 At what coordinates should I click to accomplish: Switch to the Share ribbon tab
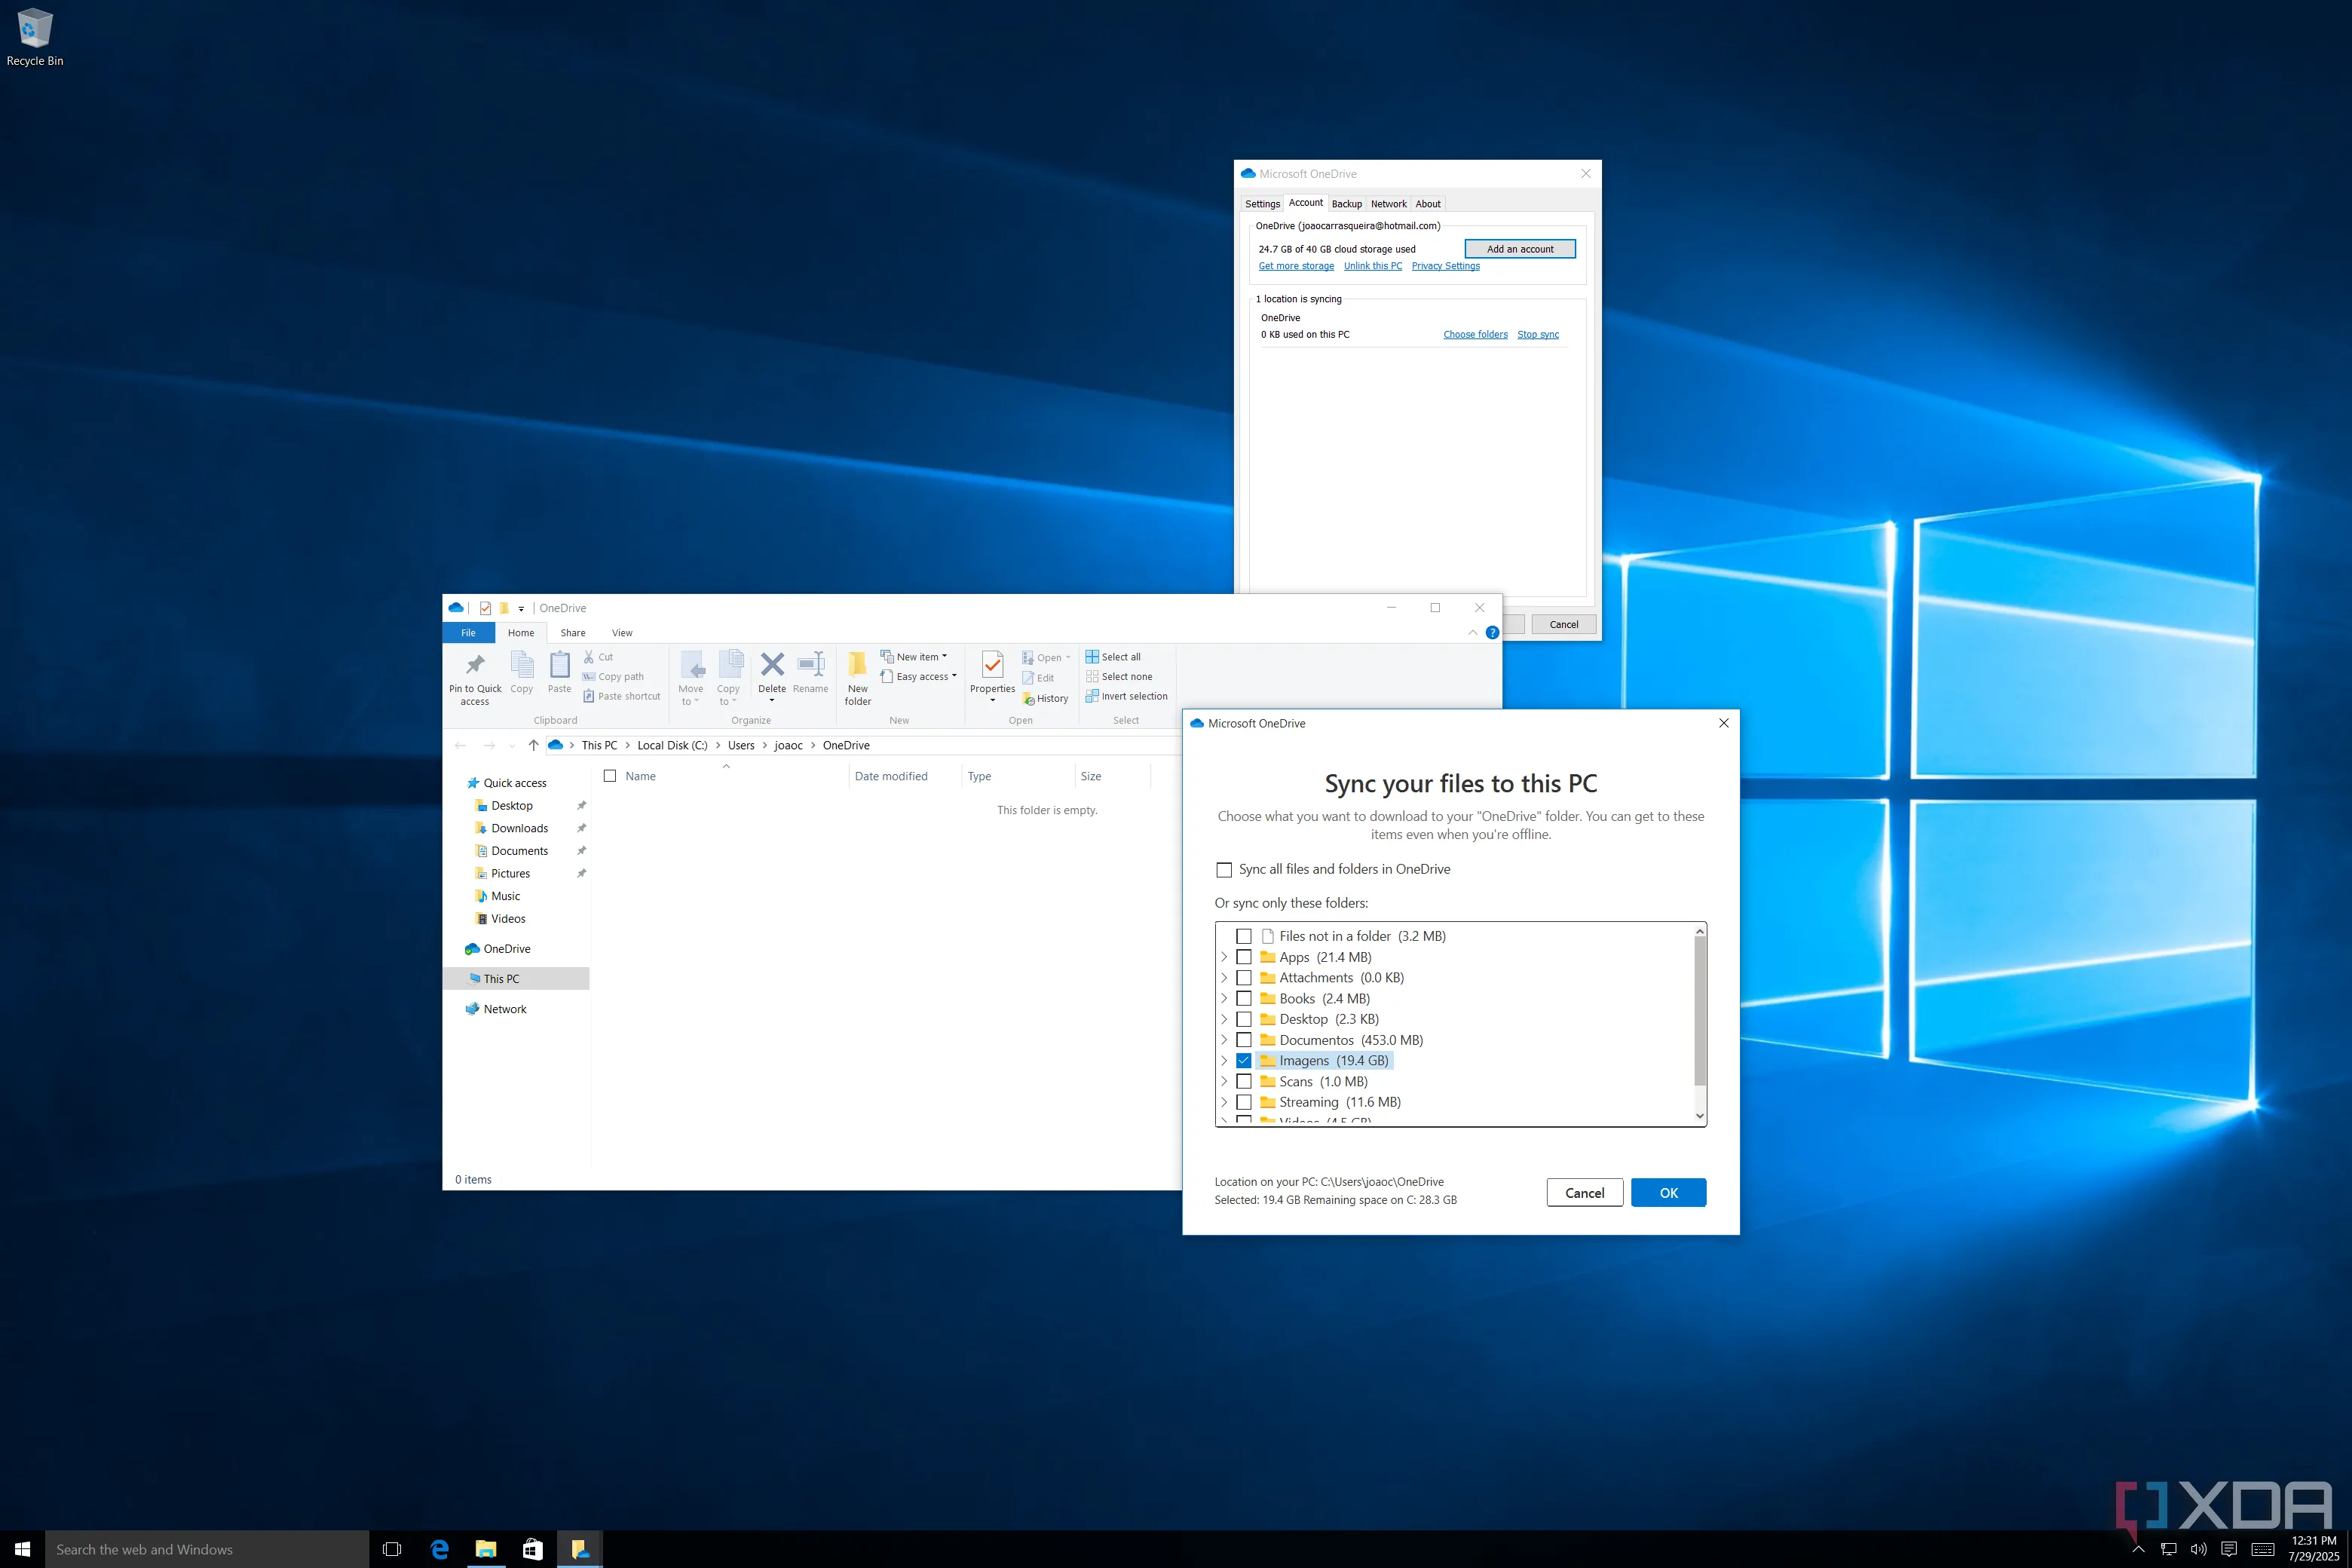pos(573,633)
